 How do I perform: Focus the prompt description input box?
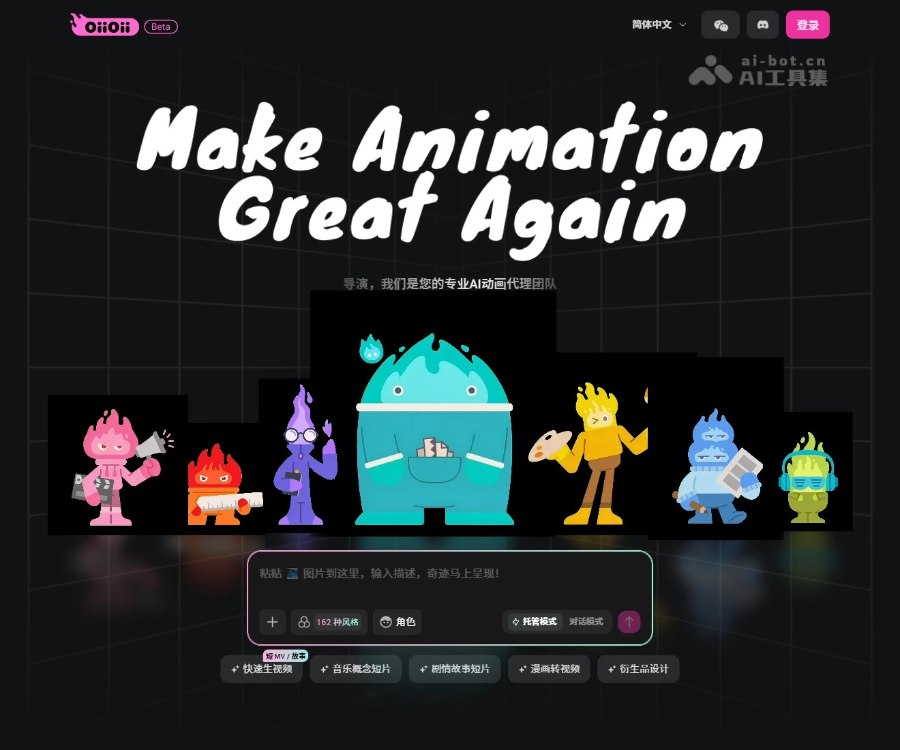450,574
